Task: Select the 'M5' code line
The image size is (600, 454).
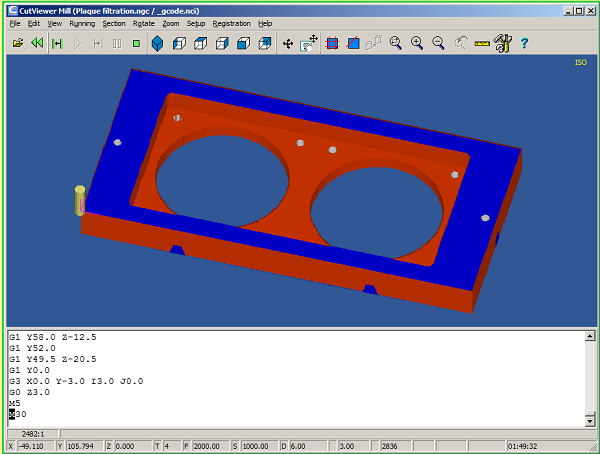Action: coord(15,403)
